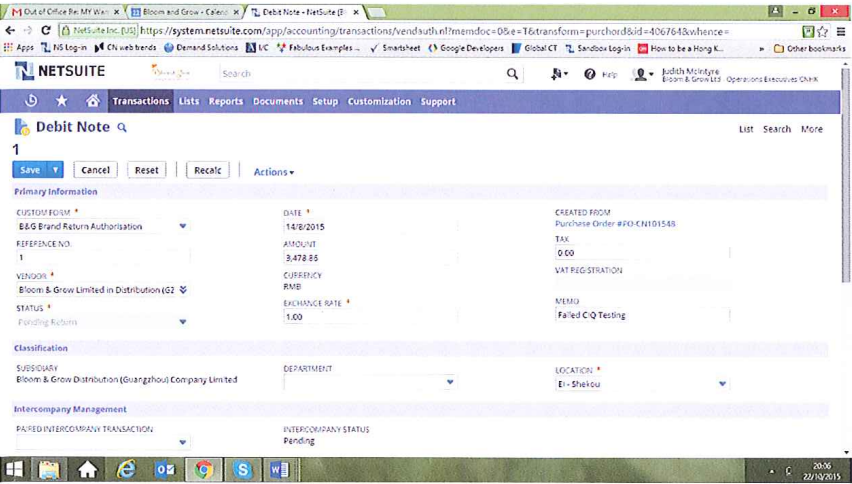Open Paired Intercompany Transaction dropdown
852x484 pixels.
coord(183,443)
